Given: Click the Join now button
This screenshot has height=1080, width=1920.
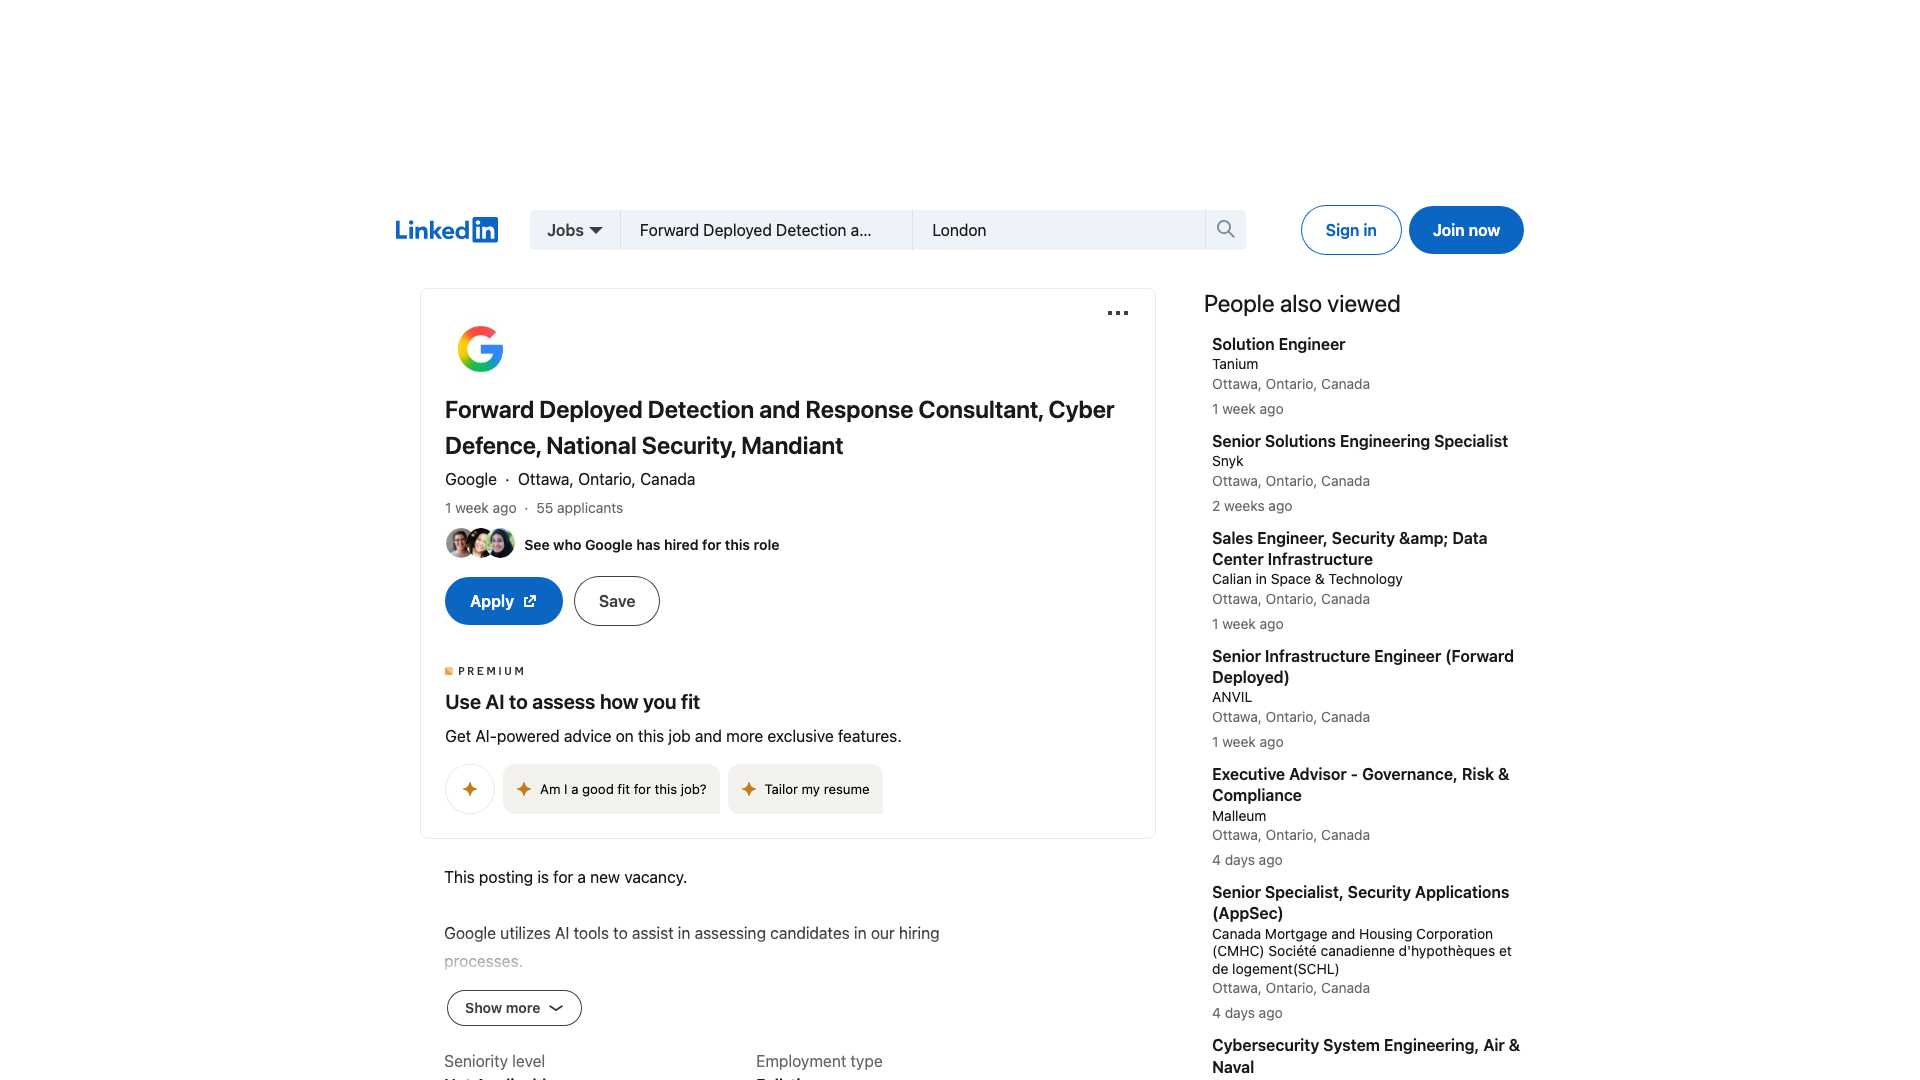Looking at the screenshot, I should [x=1466, y=230].
